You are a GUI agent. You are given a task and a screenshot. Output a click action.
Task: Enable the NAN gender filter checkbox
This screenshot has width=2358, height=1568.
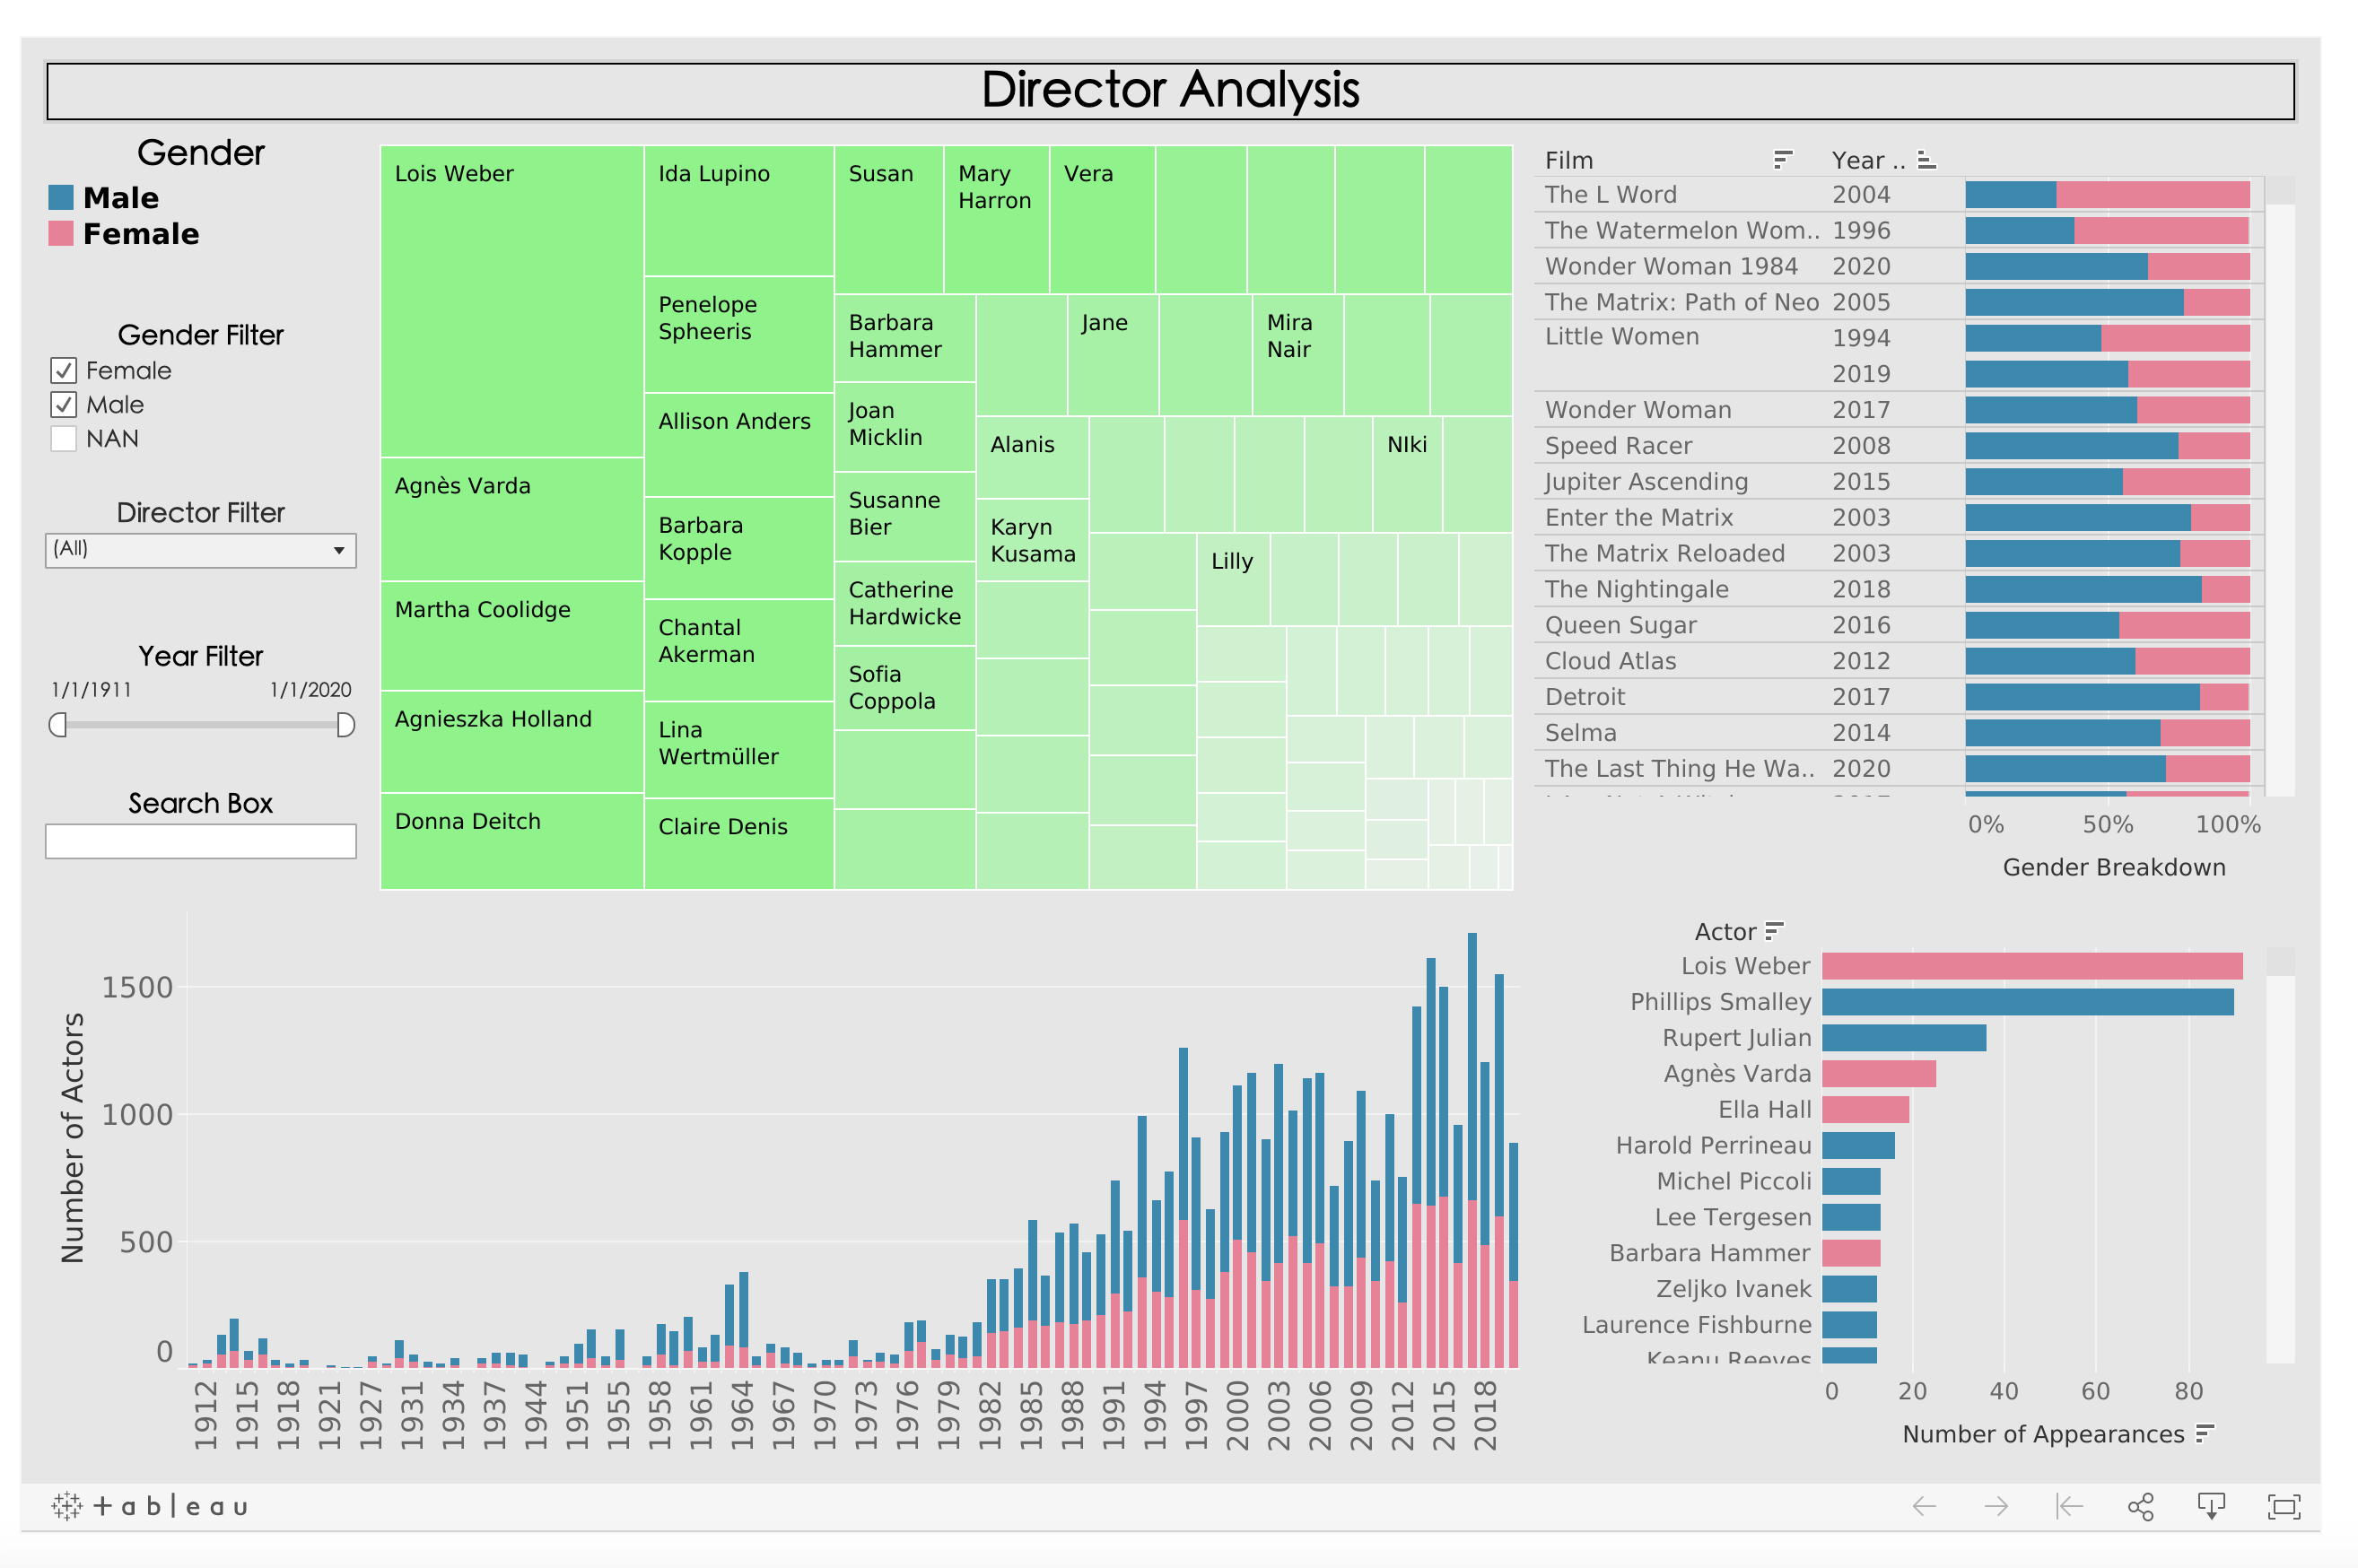[64, 439]
